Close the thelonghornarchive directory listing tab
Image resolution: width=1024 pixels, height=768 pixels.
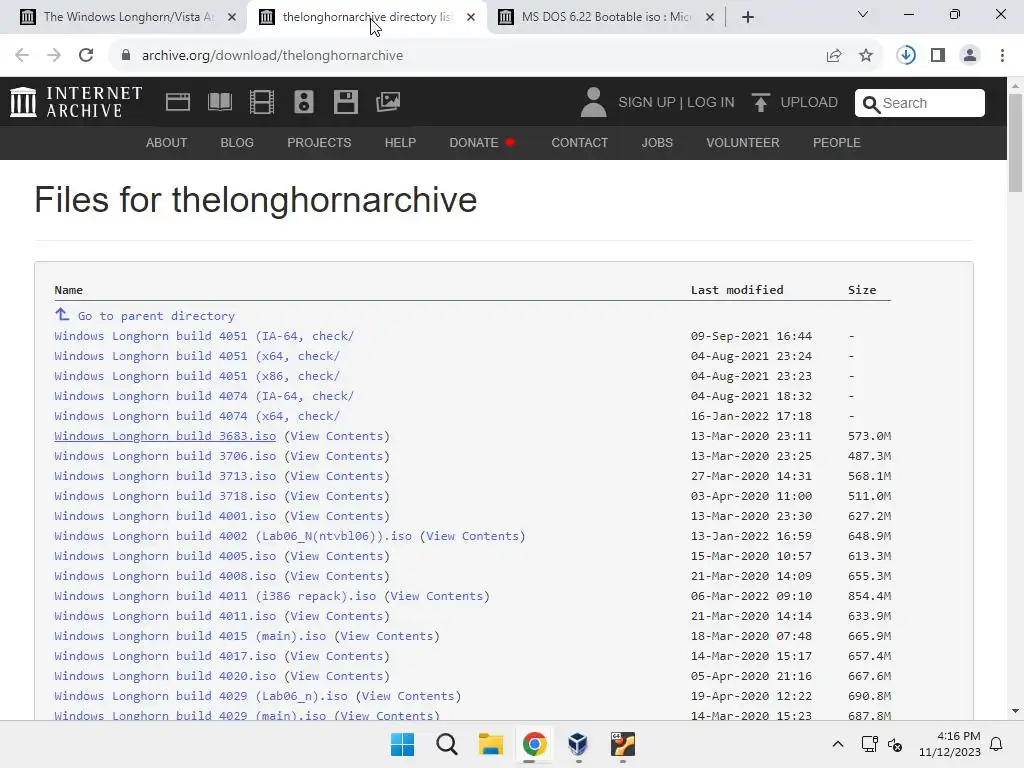471,17
